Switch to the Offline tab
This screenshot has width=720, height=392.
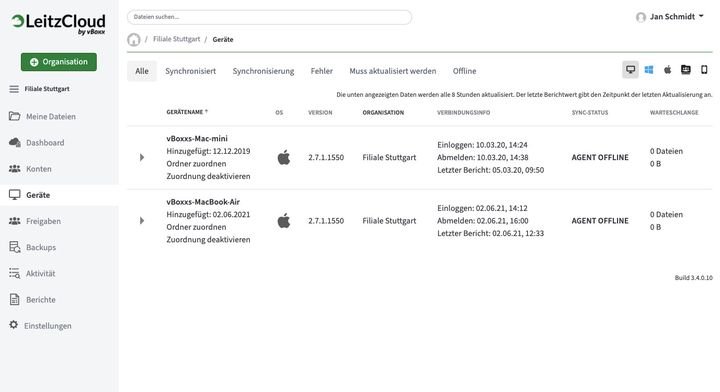click(464, 71)
